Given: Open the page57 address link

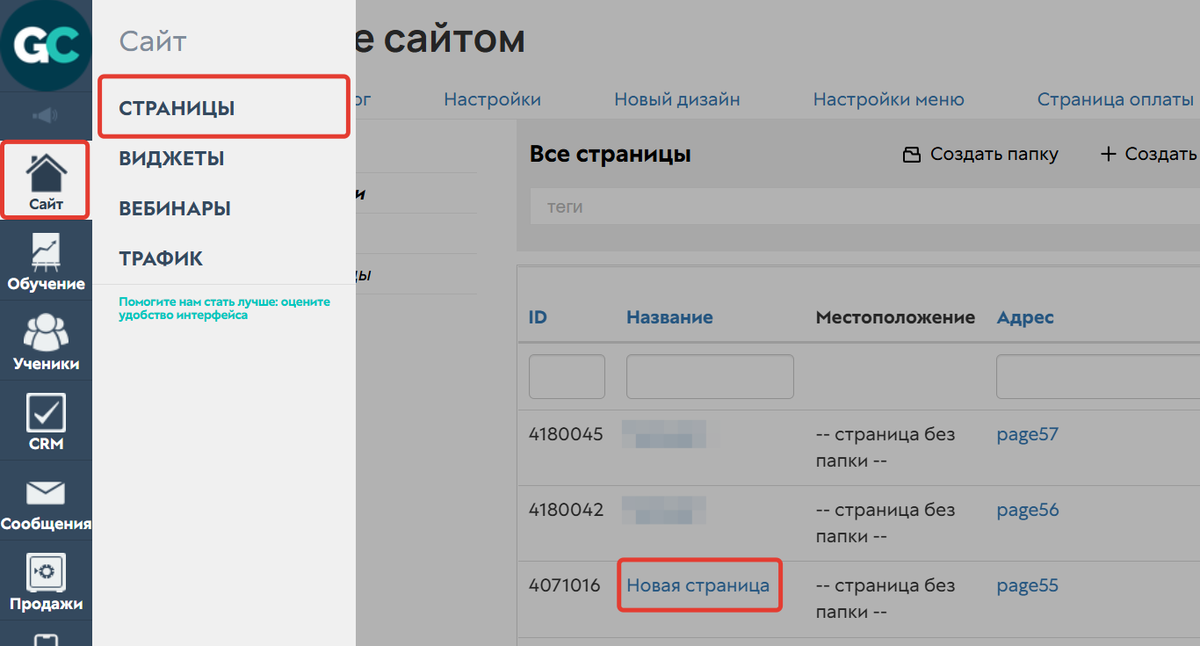Looking at the screenshot, I should (1027, 435).
